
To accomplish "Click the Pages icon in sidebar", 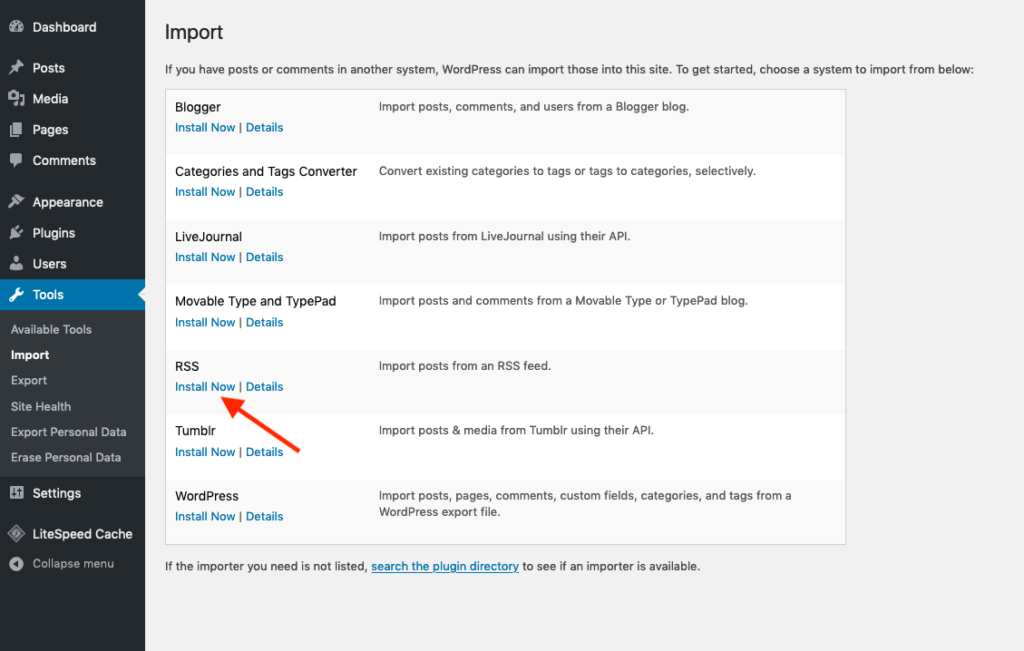I will coord(16,130).
